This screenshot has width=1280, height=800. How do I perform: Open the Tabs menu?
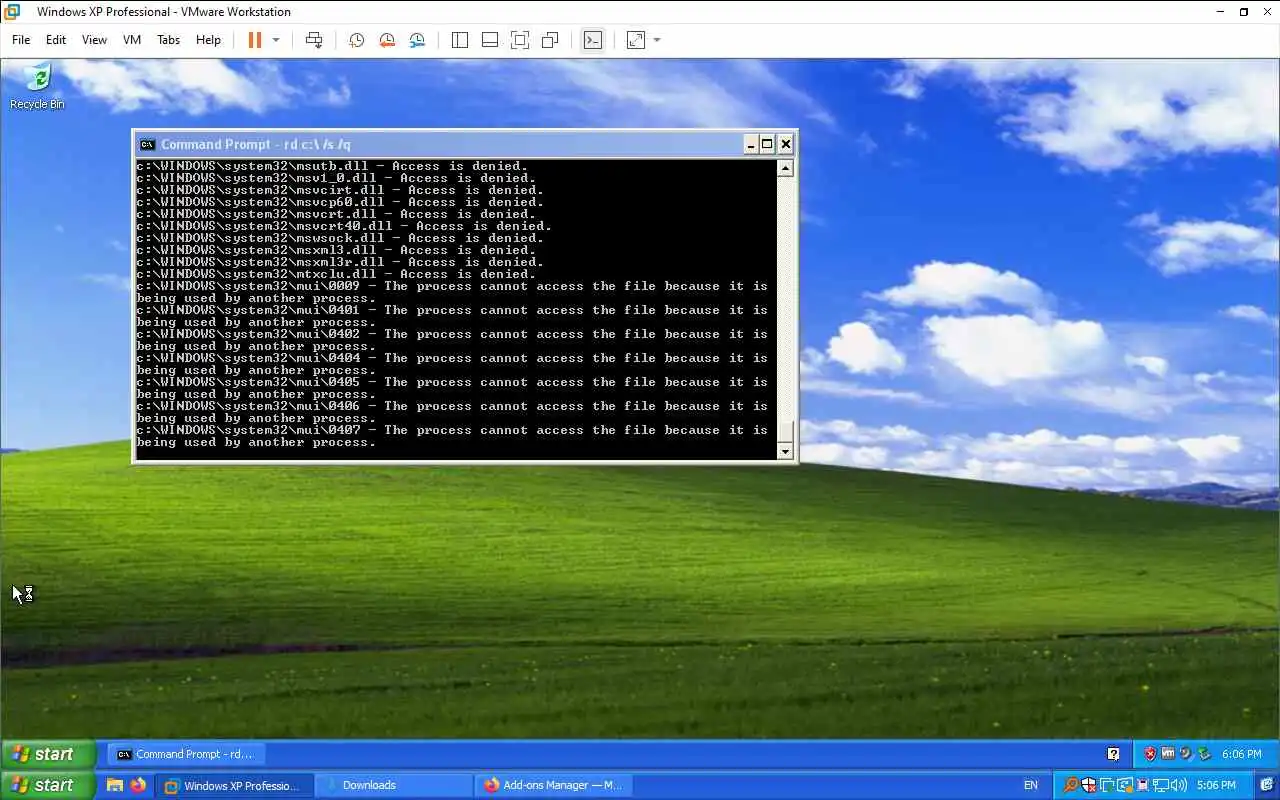168,40
